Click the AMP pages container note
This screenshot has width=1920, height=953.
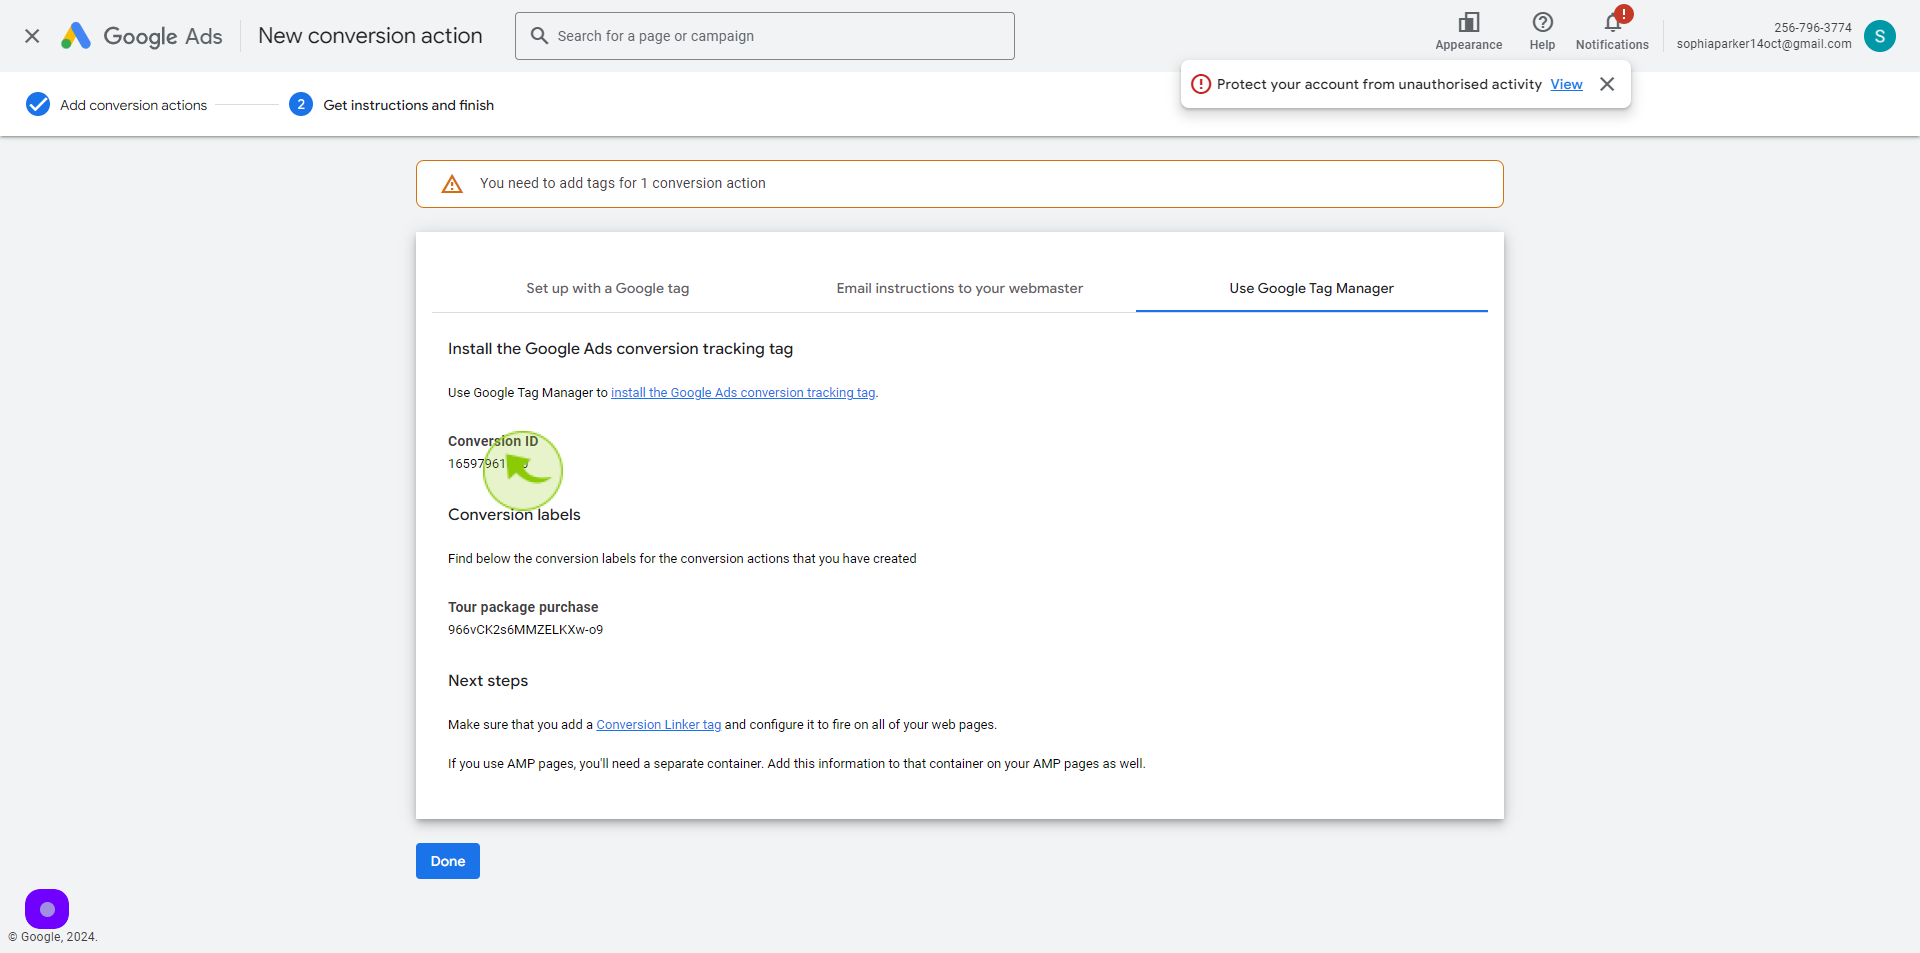[797, 764]
